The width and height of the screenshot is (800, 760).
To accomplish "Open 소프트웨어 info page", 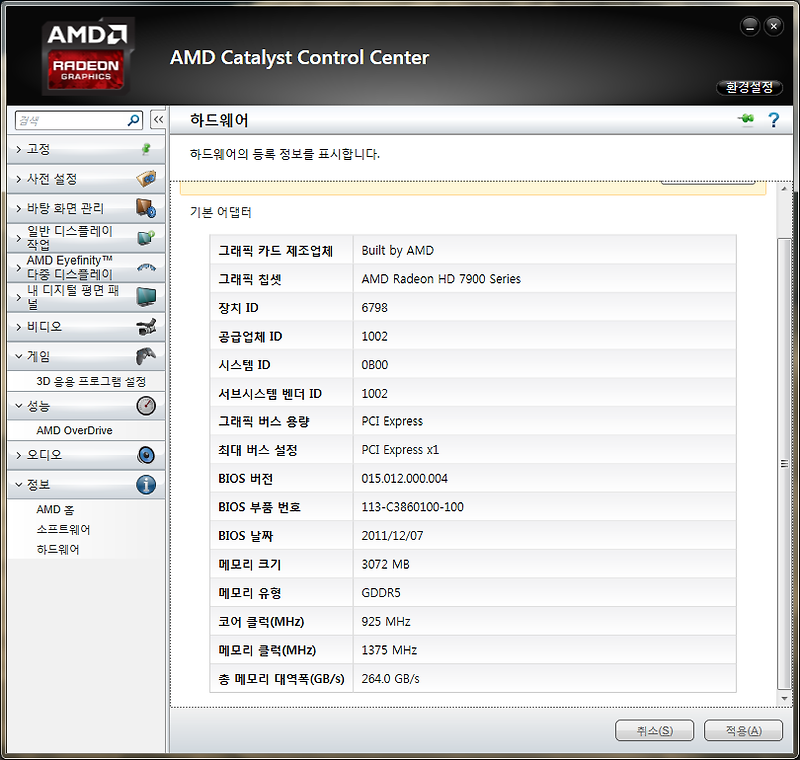I will 63,529.
